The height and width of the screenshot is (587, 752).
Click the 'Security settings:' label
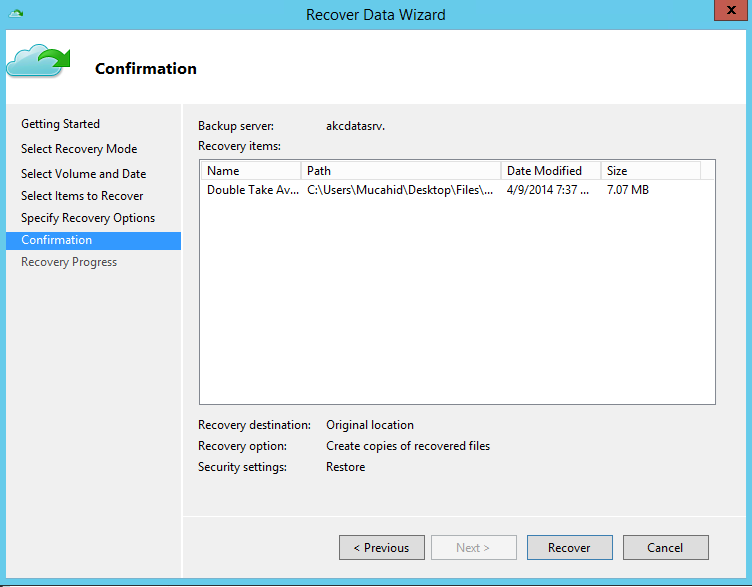point(242,467)
